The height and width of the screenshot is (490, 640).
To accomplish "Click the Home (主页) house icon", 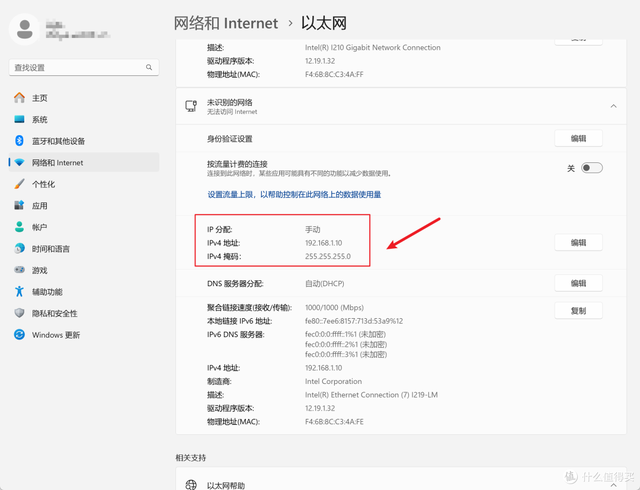I will click(x=19, y=98).
